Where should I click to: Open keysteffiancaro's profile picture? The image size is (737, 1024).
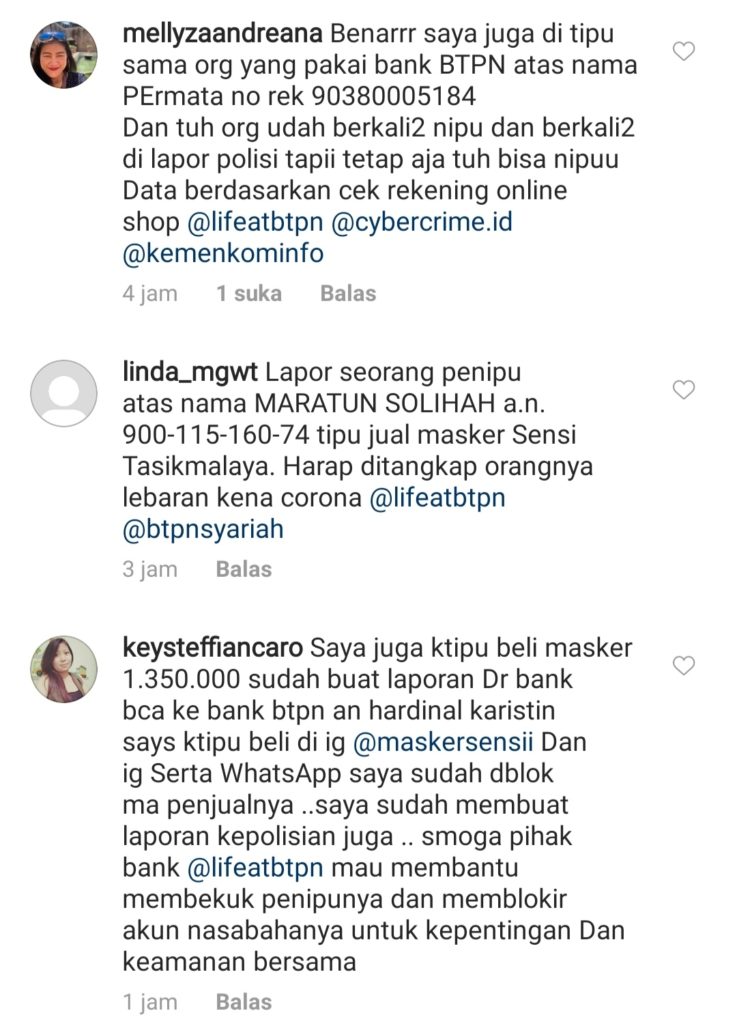64,669
